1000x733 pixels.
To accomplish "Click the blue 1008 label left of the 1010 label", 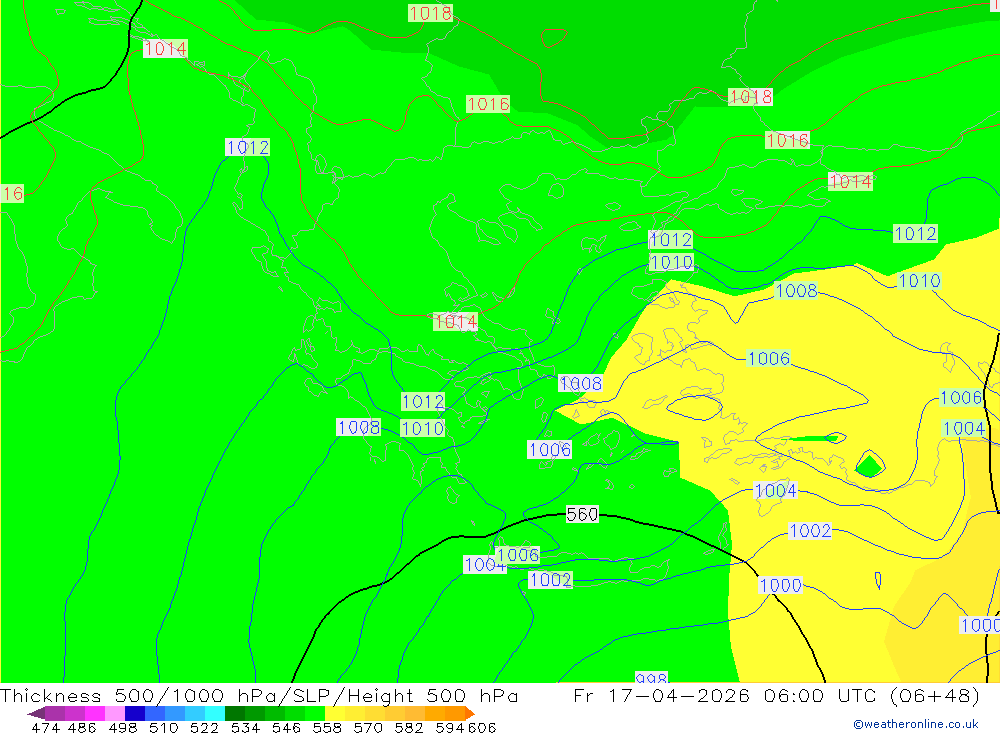I will pos(358,427).
